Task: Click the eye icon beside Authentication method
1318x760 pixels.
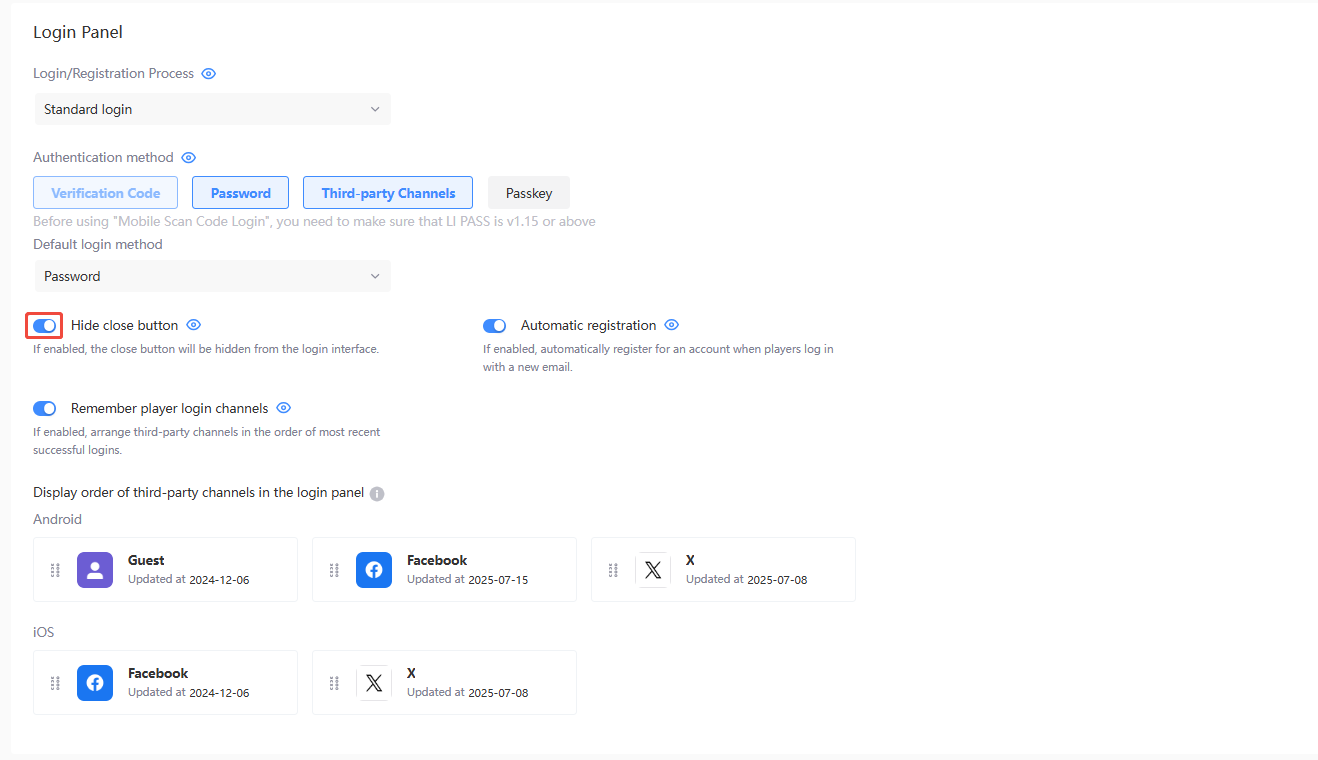Action: [x=188, y=157]
